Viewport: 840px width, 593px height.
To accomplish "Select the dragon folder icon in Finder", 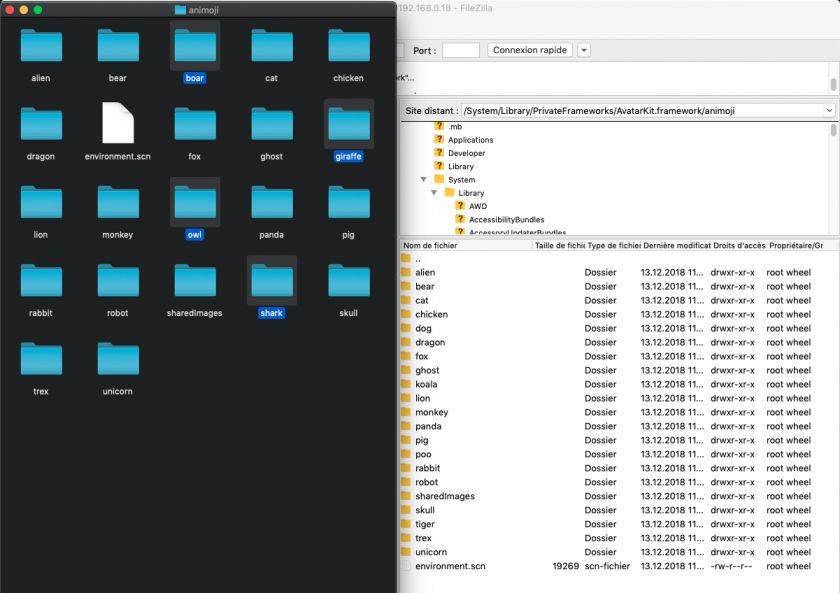I will pos(41,124).
